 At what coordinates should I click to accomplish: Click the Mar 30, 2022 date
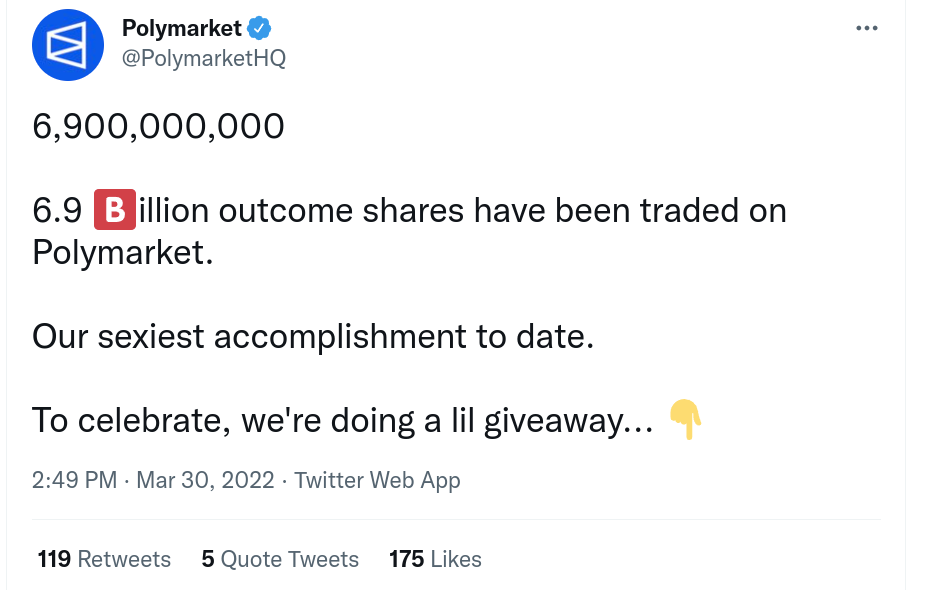click(x=205, y=480)
